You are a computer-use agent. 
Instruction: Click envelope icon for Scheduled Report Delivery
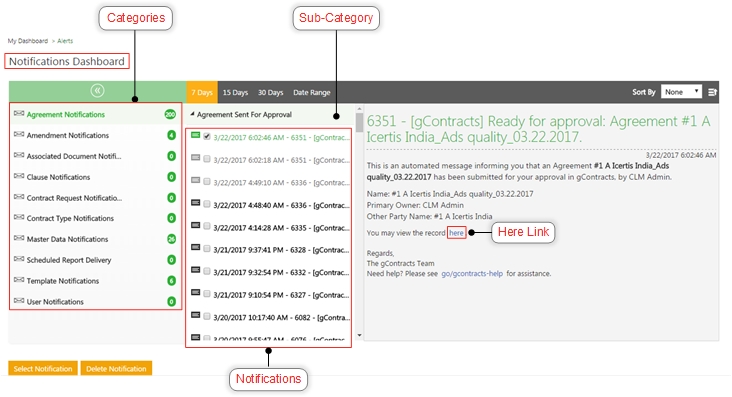(19, 259)
